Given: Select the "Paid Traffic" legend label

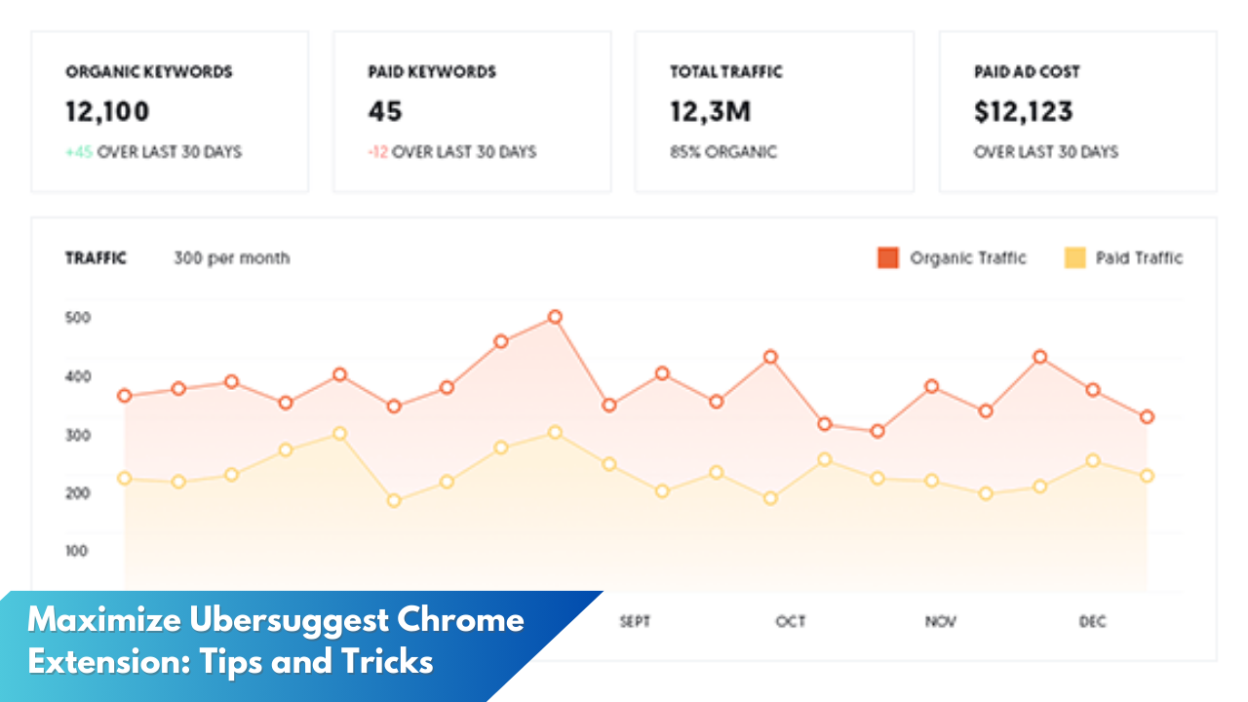Looking at the screenshot, I should (1139, 258).
